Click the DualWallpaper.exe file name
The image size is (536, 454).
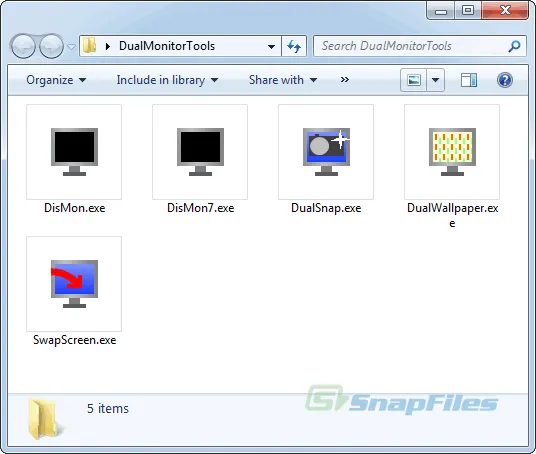[x=452, y=215]
